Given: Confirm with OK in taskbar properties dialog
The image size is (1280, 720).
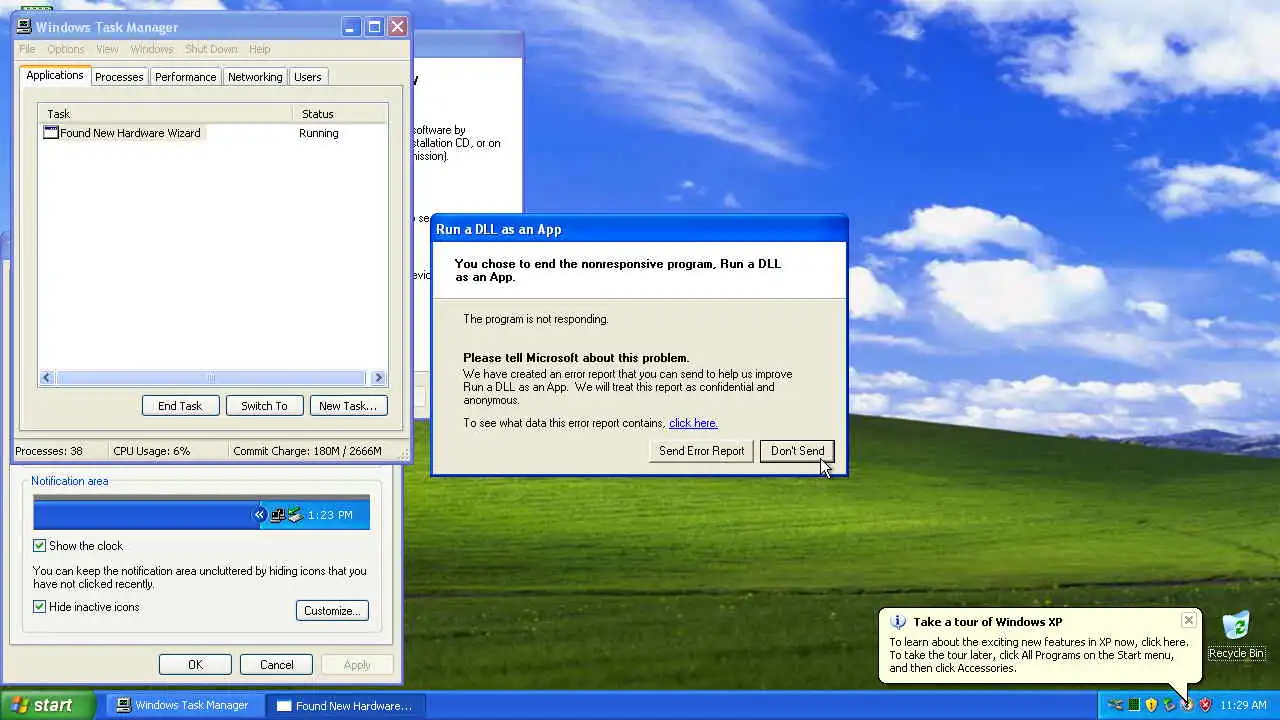Looking at the screenshot, I should tap(195, 664).
